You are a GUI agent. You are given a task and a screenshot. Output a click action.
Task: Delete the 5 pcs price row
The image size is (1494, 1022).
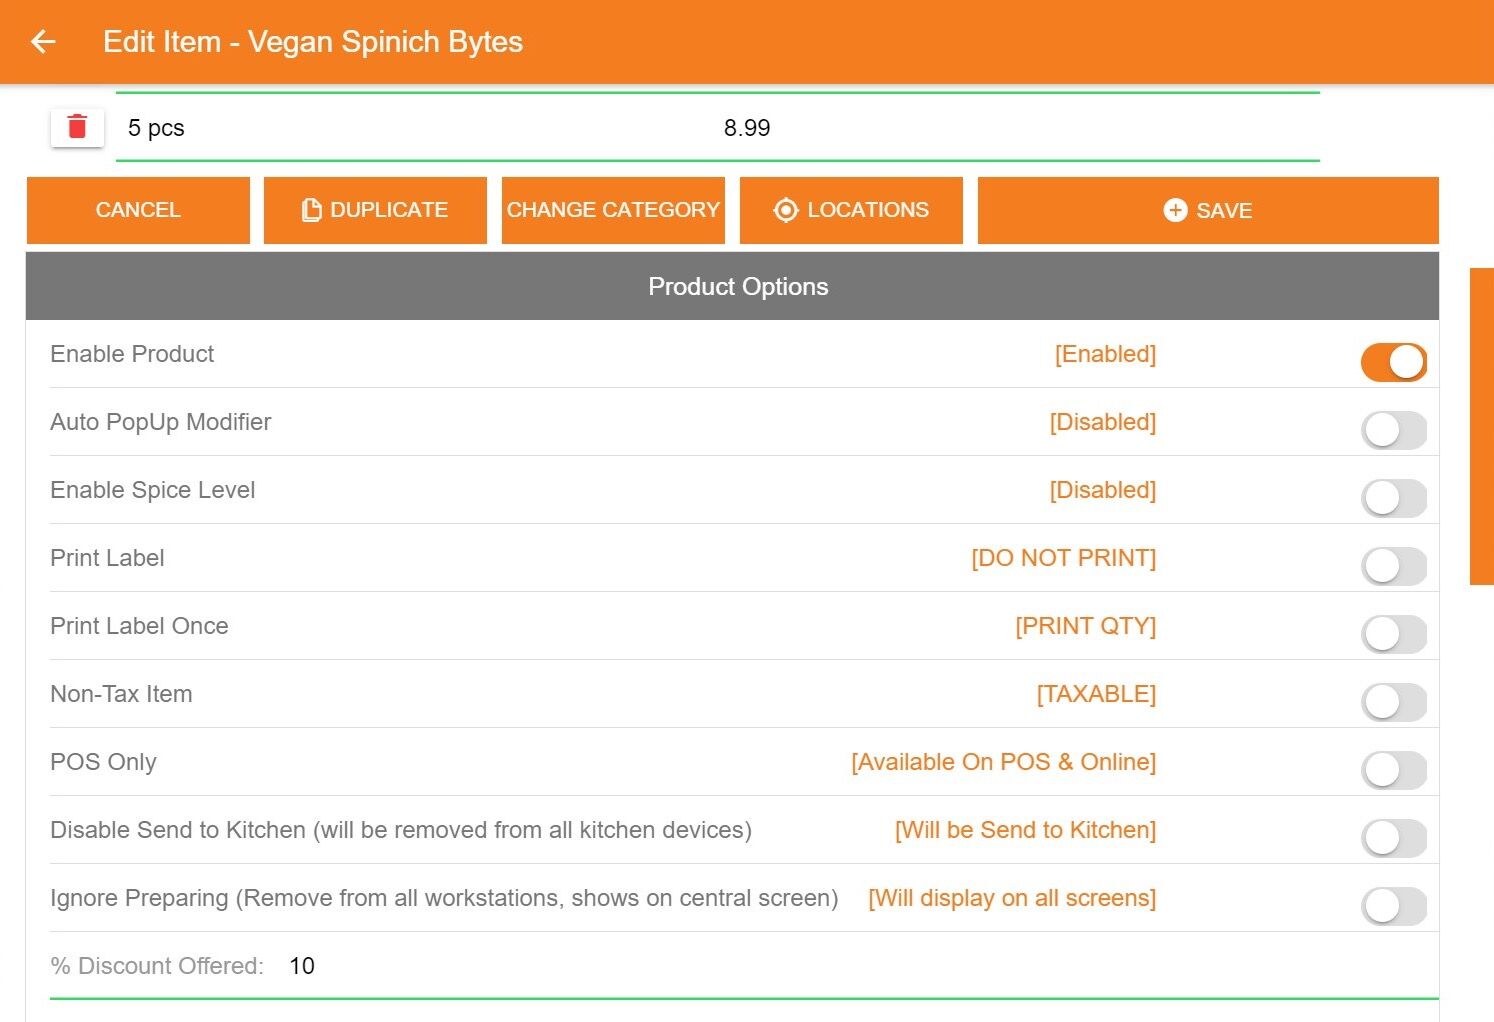pyautogui.click(x=77, y=127)
